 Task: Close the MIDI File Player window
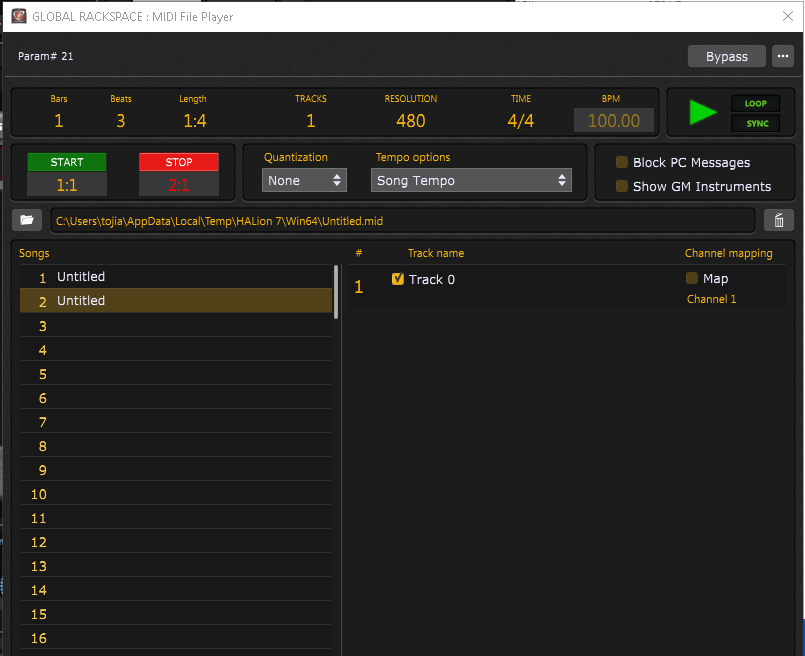point(788,16)
